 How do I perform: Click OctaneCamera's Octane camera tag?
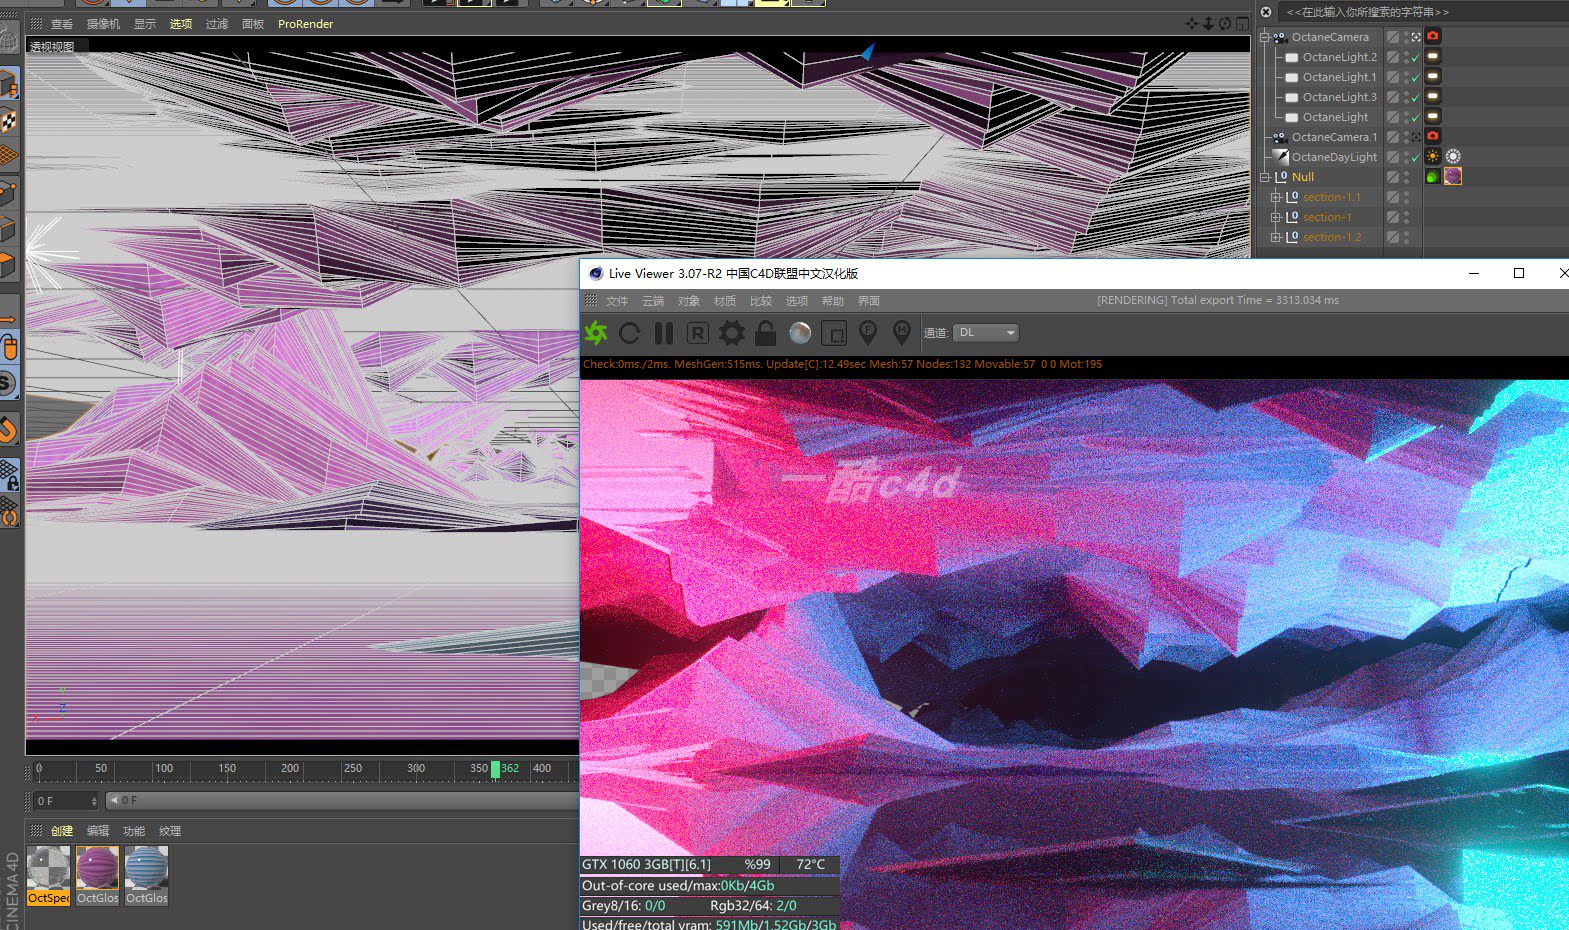(x=1433, y=36)
